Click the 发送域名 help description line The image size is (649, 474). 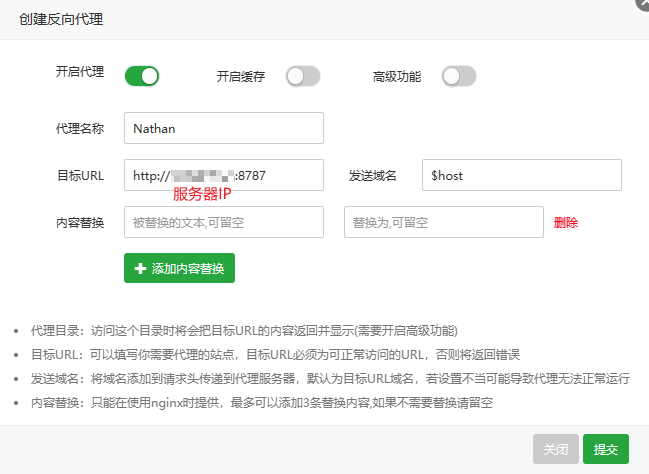tap(330, 378)
